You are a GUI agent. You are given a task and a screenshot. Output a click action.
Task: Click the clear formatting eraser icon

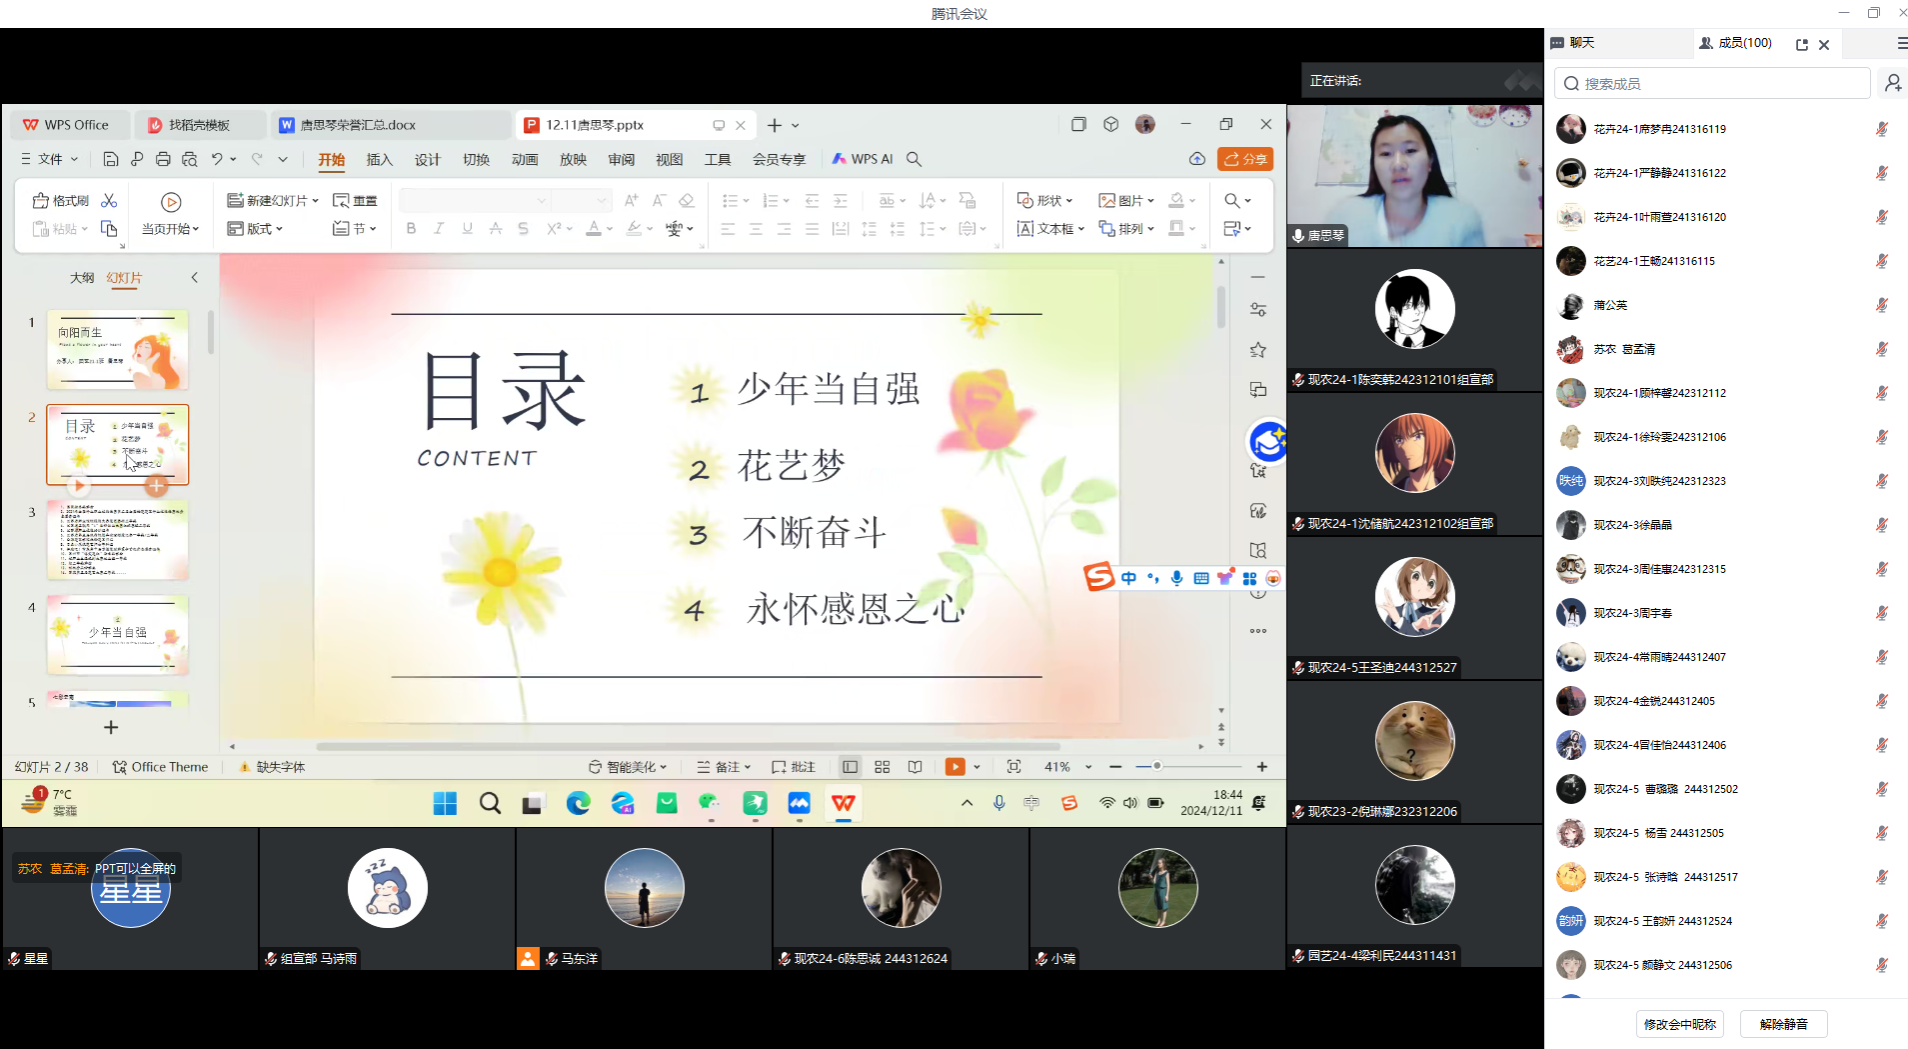686,201
